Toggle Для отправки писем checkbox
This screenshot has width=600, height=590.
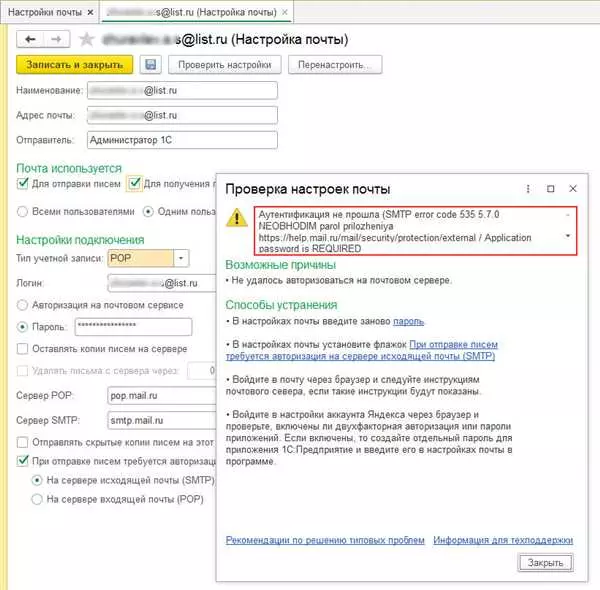coord(23,184)
